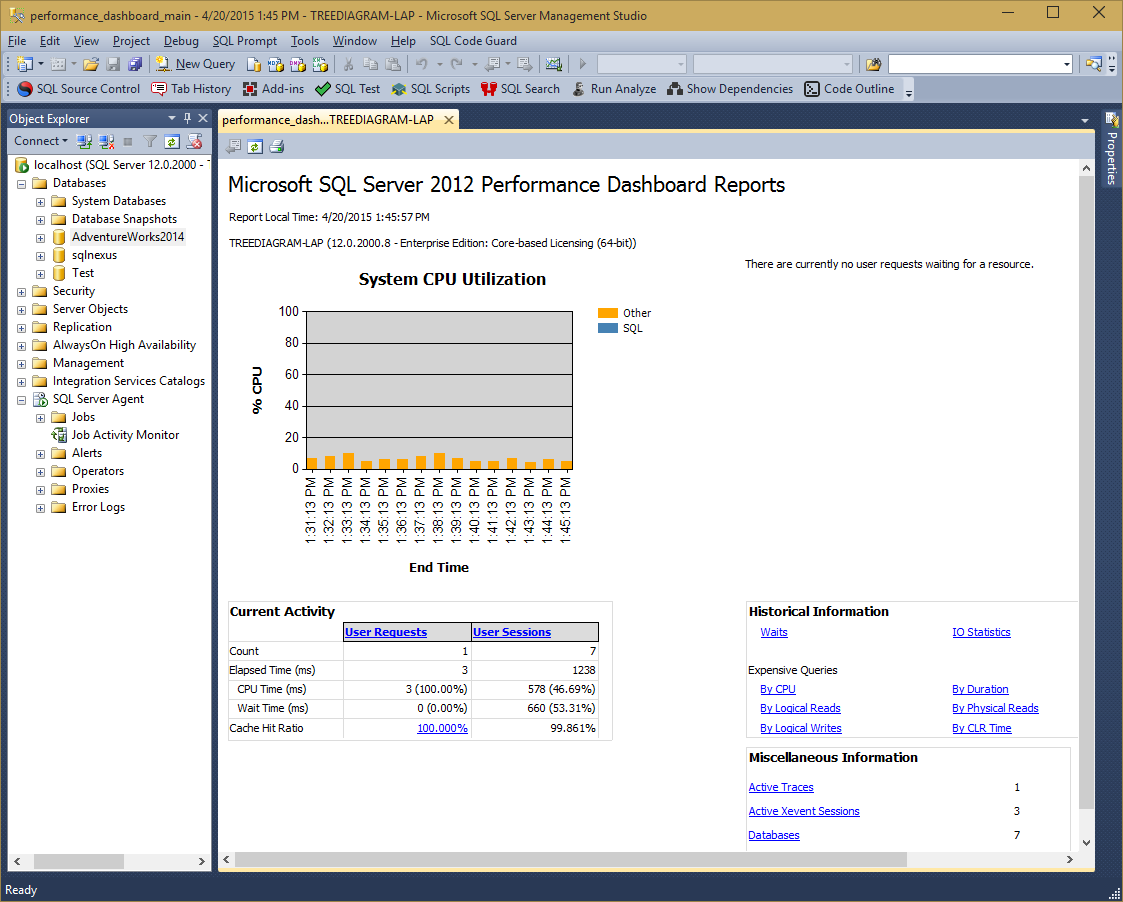The height and width of the screenshot is (902, 1123).
Task: Activate Code Outline from the toolbar
Action: pyautogui.click(x=848, y=88)
